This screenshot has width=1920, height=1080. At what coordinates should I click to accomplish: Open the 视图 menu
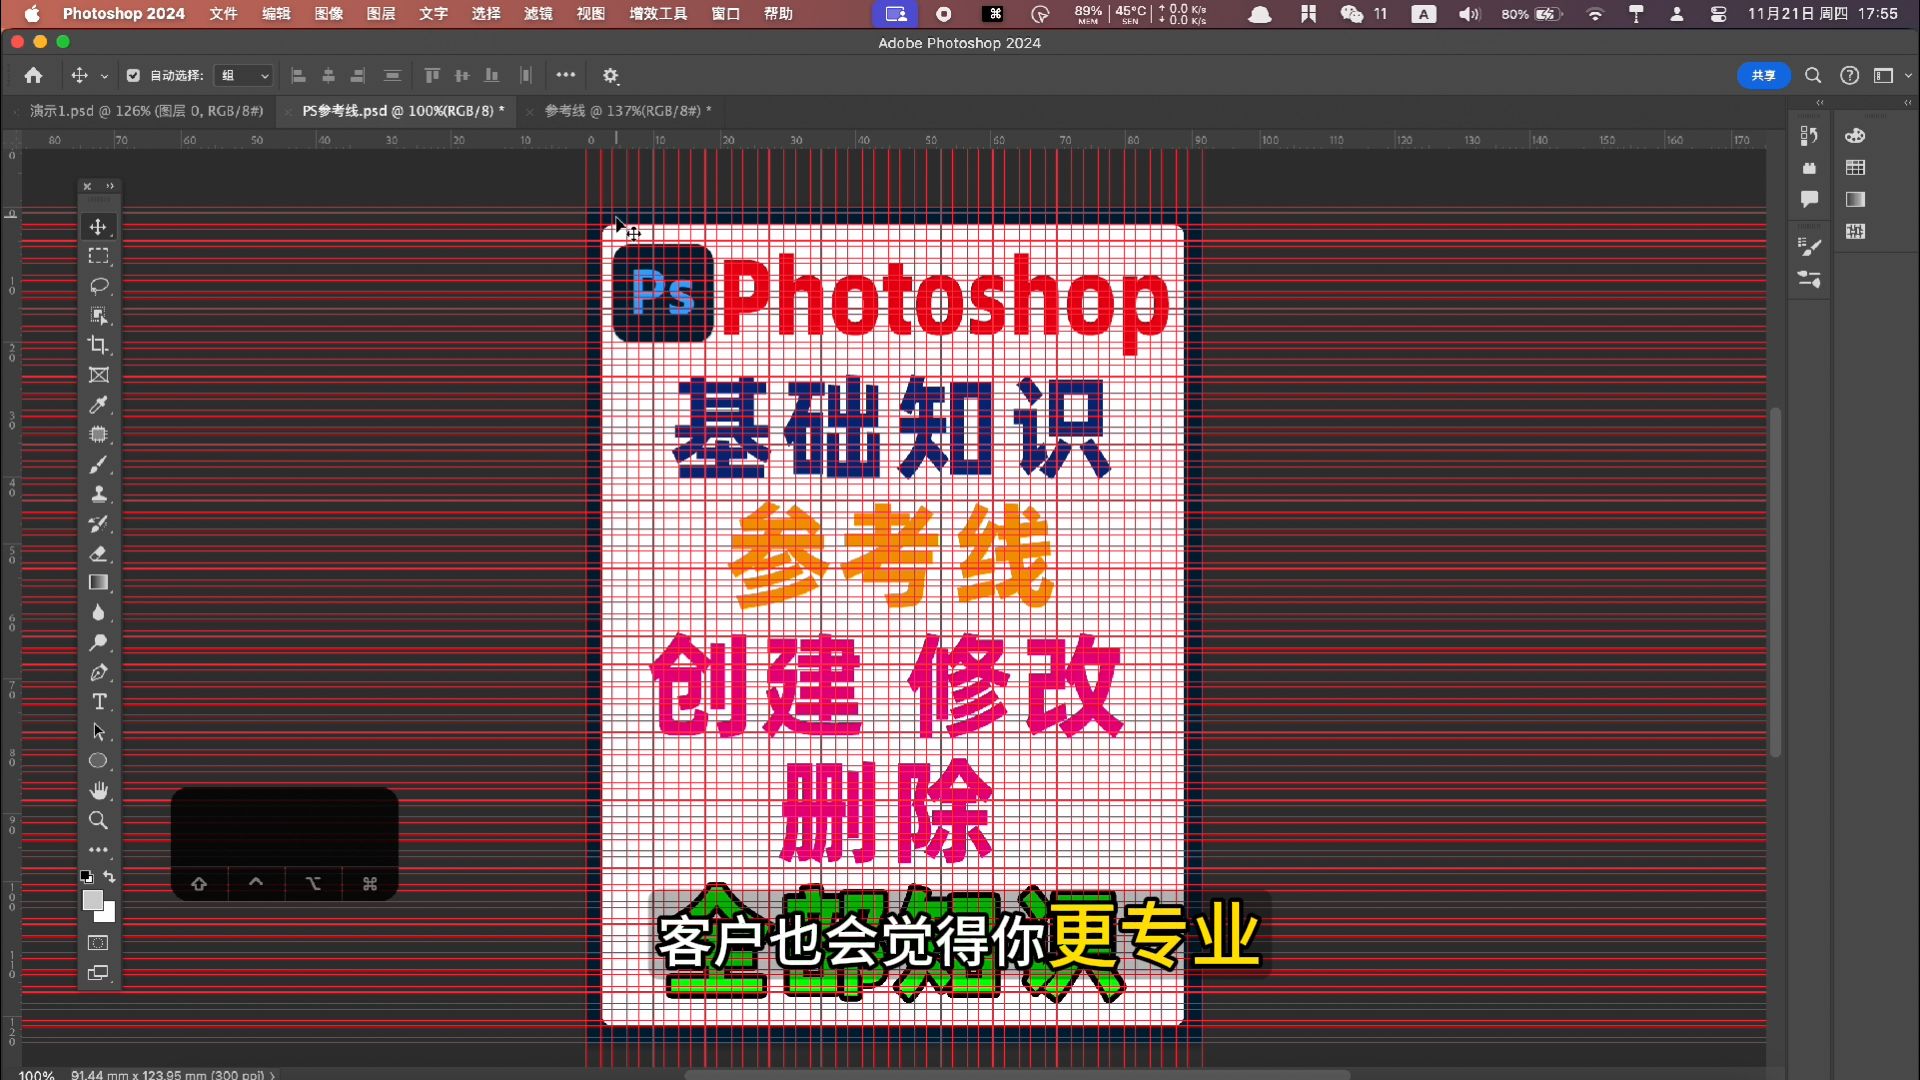tap(591, 14)
